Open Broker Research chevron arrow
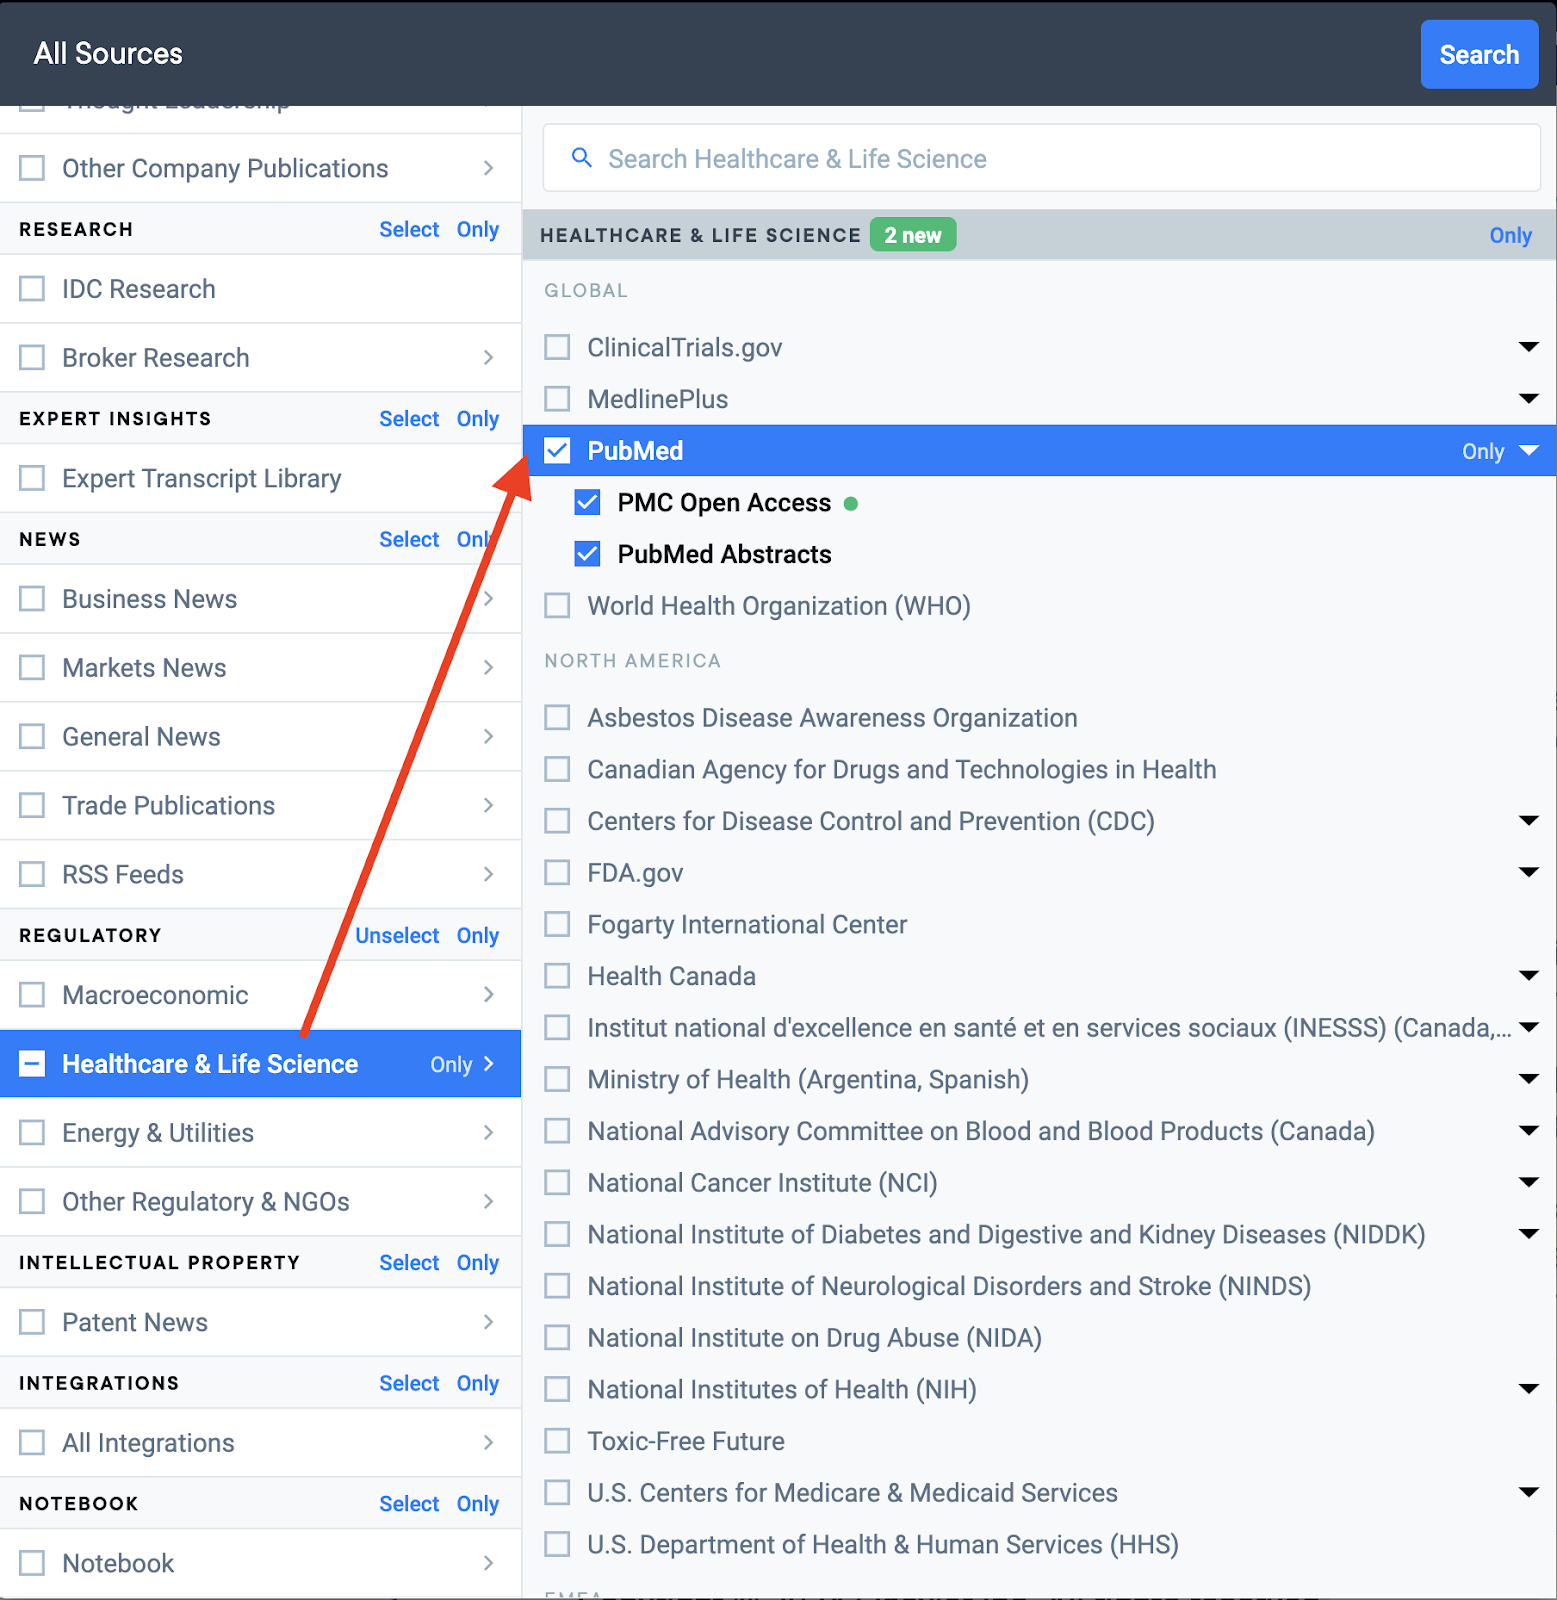 489,357
